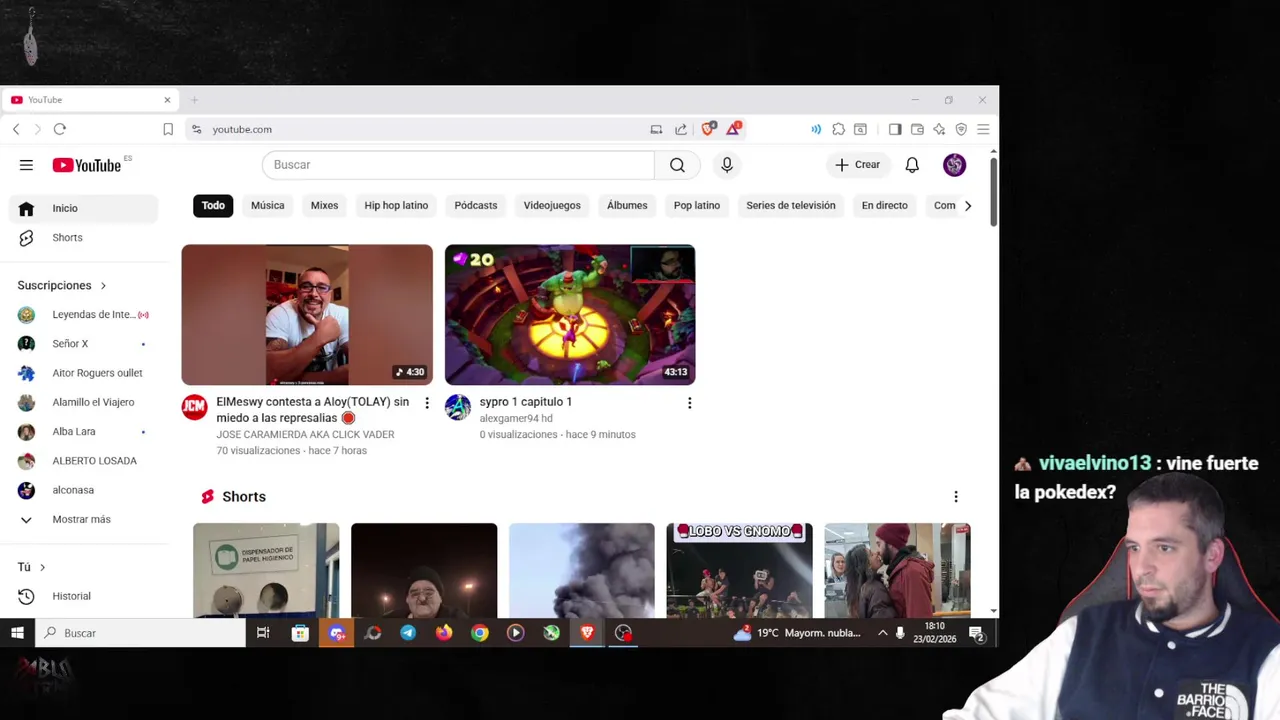
Task: Open the Brave Wallet icon
Action: 917,129
